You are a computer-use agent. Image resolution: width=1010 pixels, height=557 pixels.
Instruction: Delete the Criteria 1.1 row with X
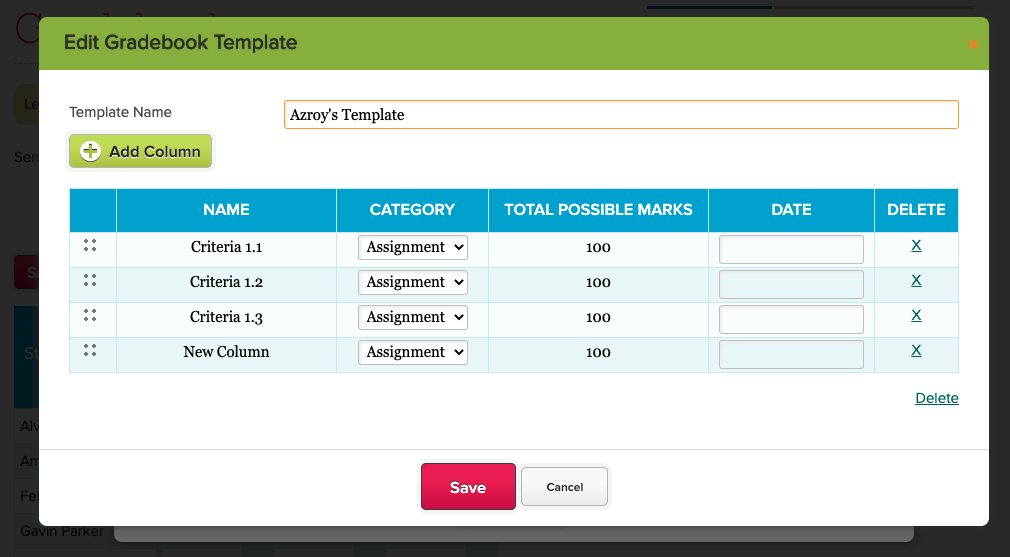916,245
